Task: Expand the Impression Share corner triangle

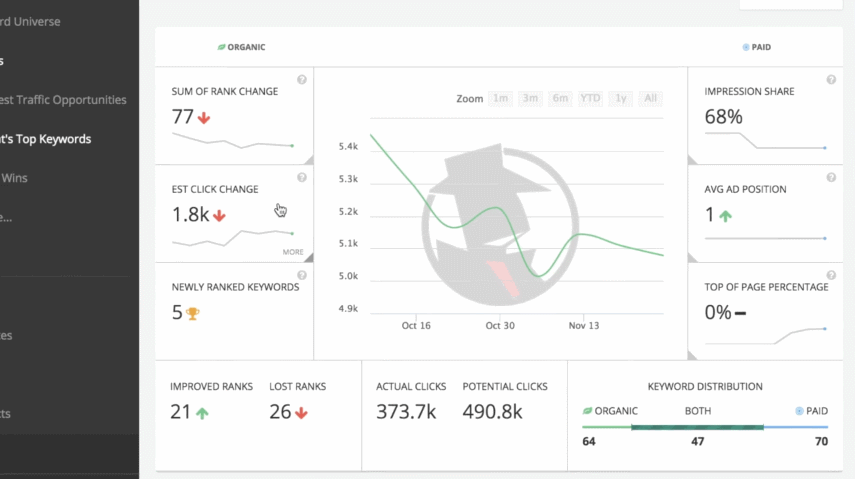Action: pyautogui.click(x=693, y=160)
